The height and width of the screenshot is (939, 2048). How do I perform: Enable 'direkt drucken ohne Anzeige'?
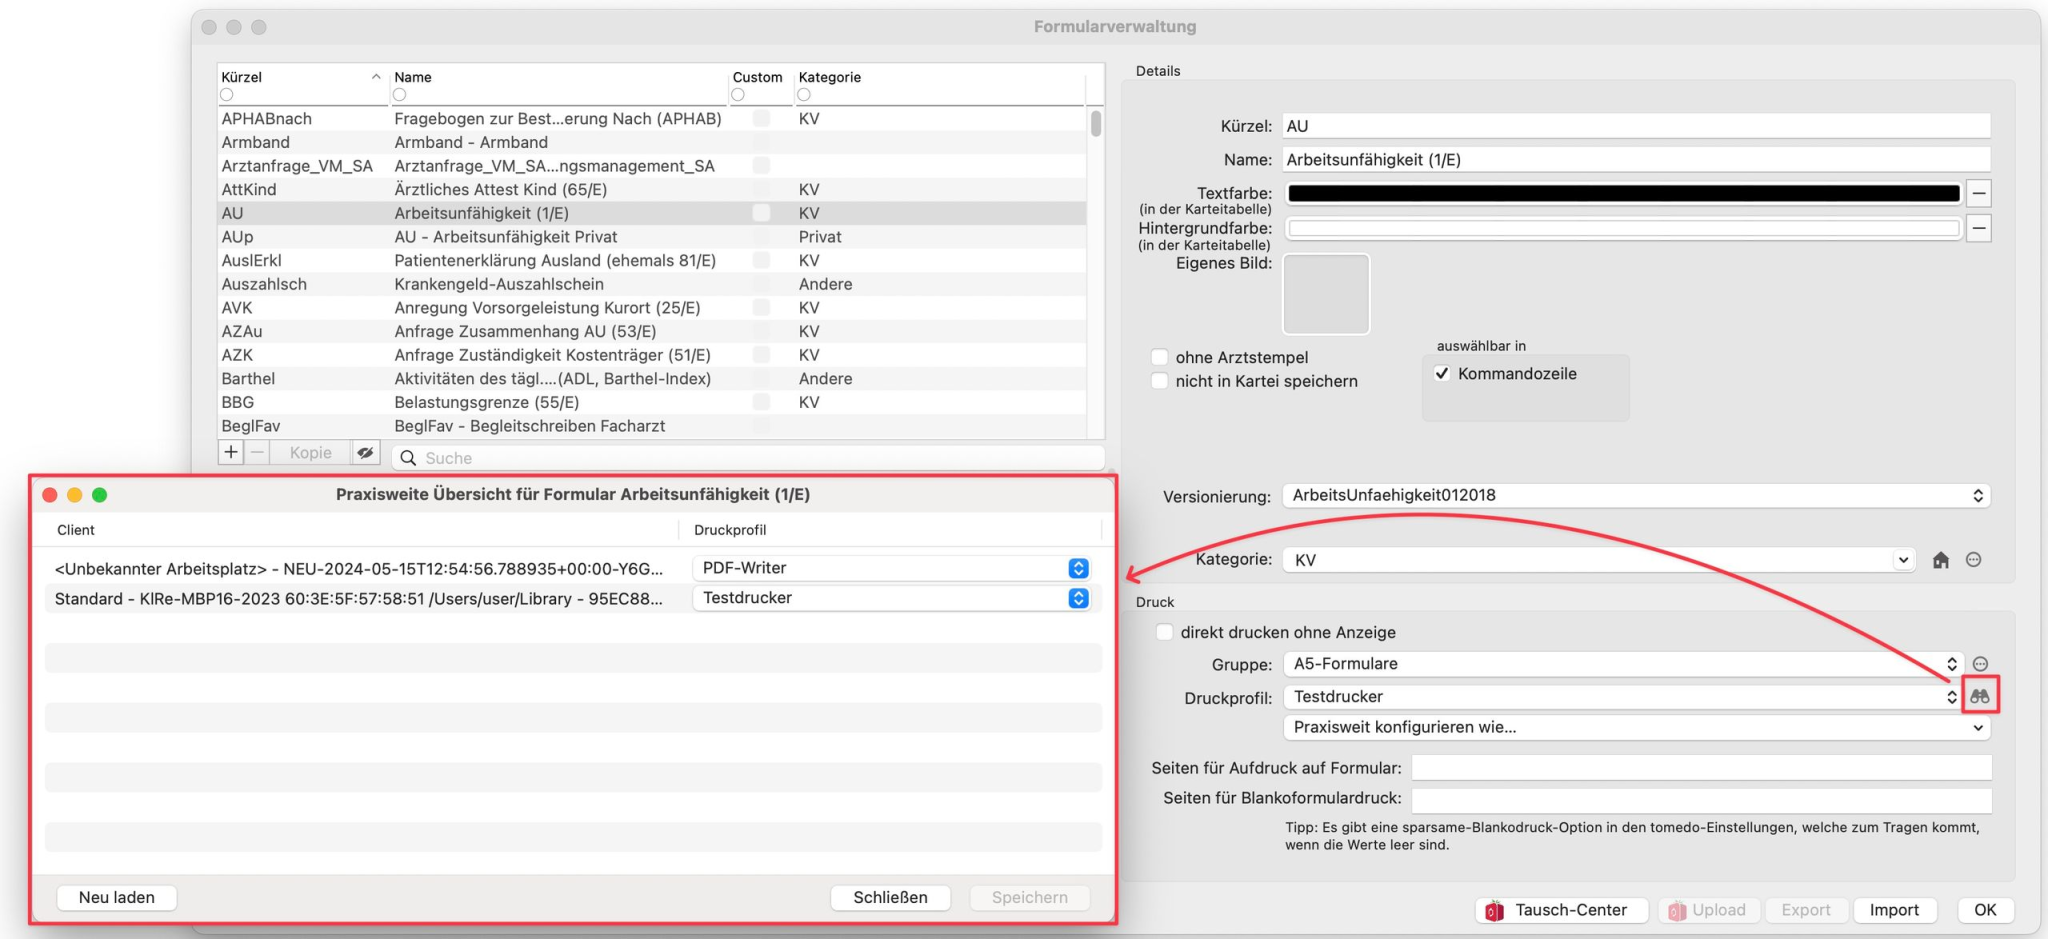click(x=1164, y=632)
